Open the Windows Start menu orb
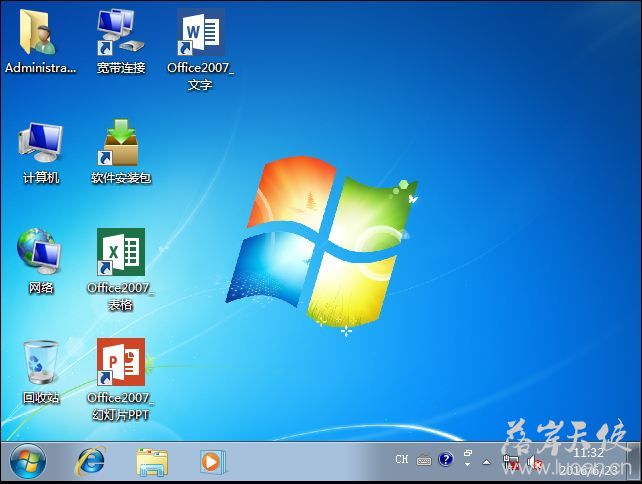Image resolution: width=642 pixels, height=484 pixels. [x=28, y=461]
